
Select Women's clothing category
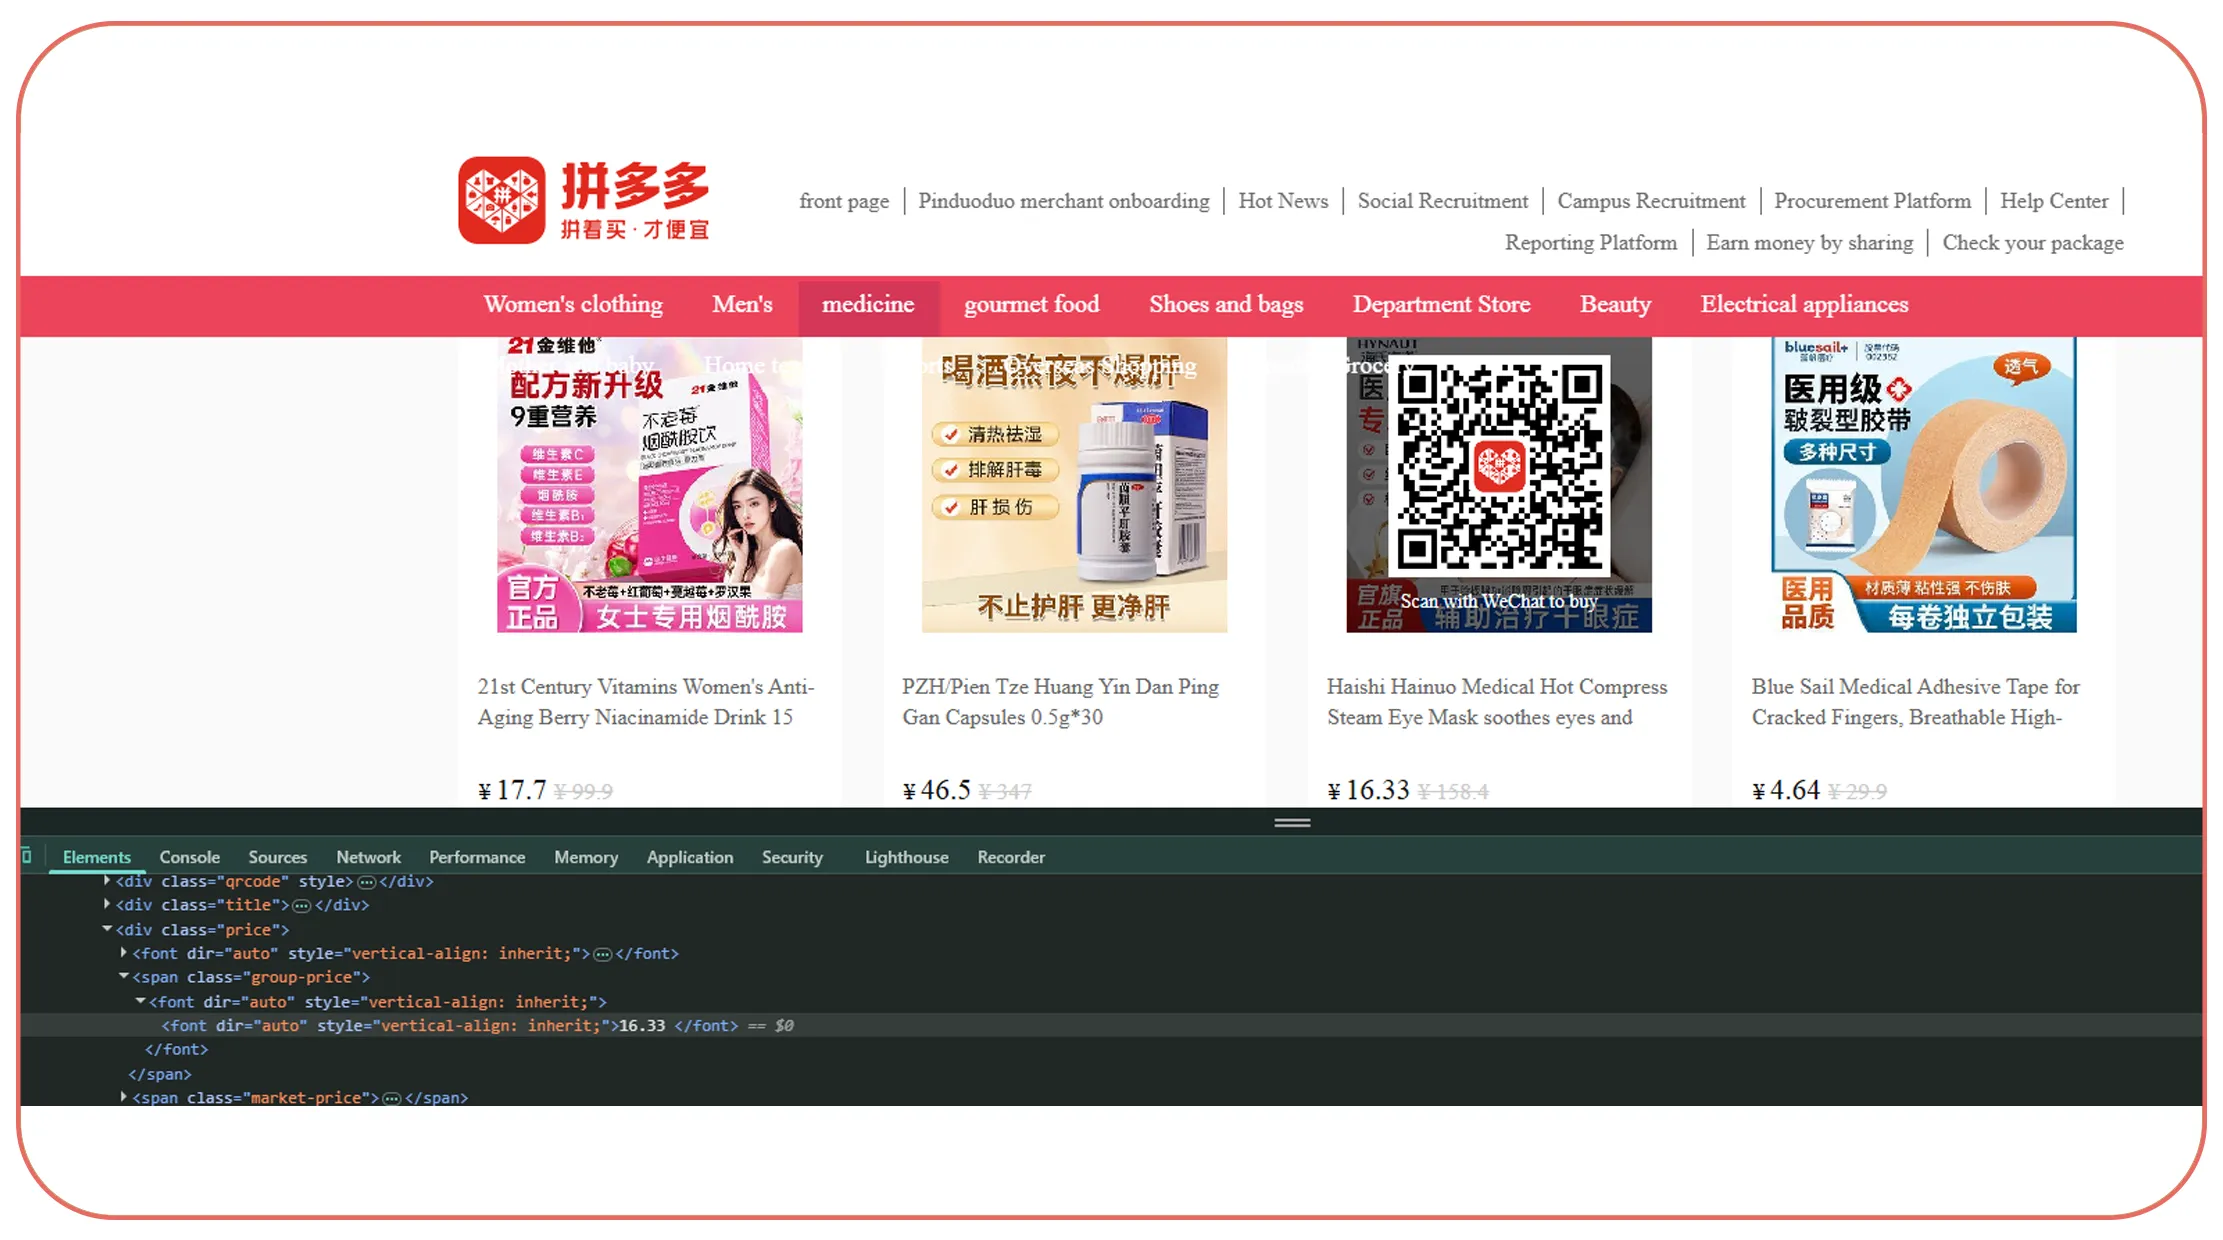(x=573, y=304)
